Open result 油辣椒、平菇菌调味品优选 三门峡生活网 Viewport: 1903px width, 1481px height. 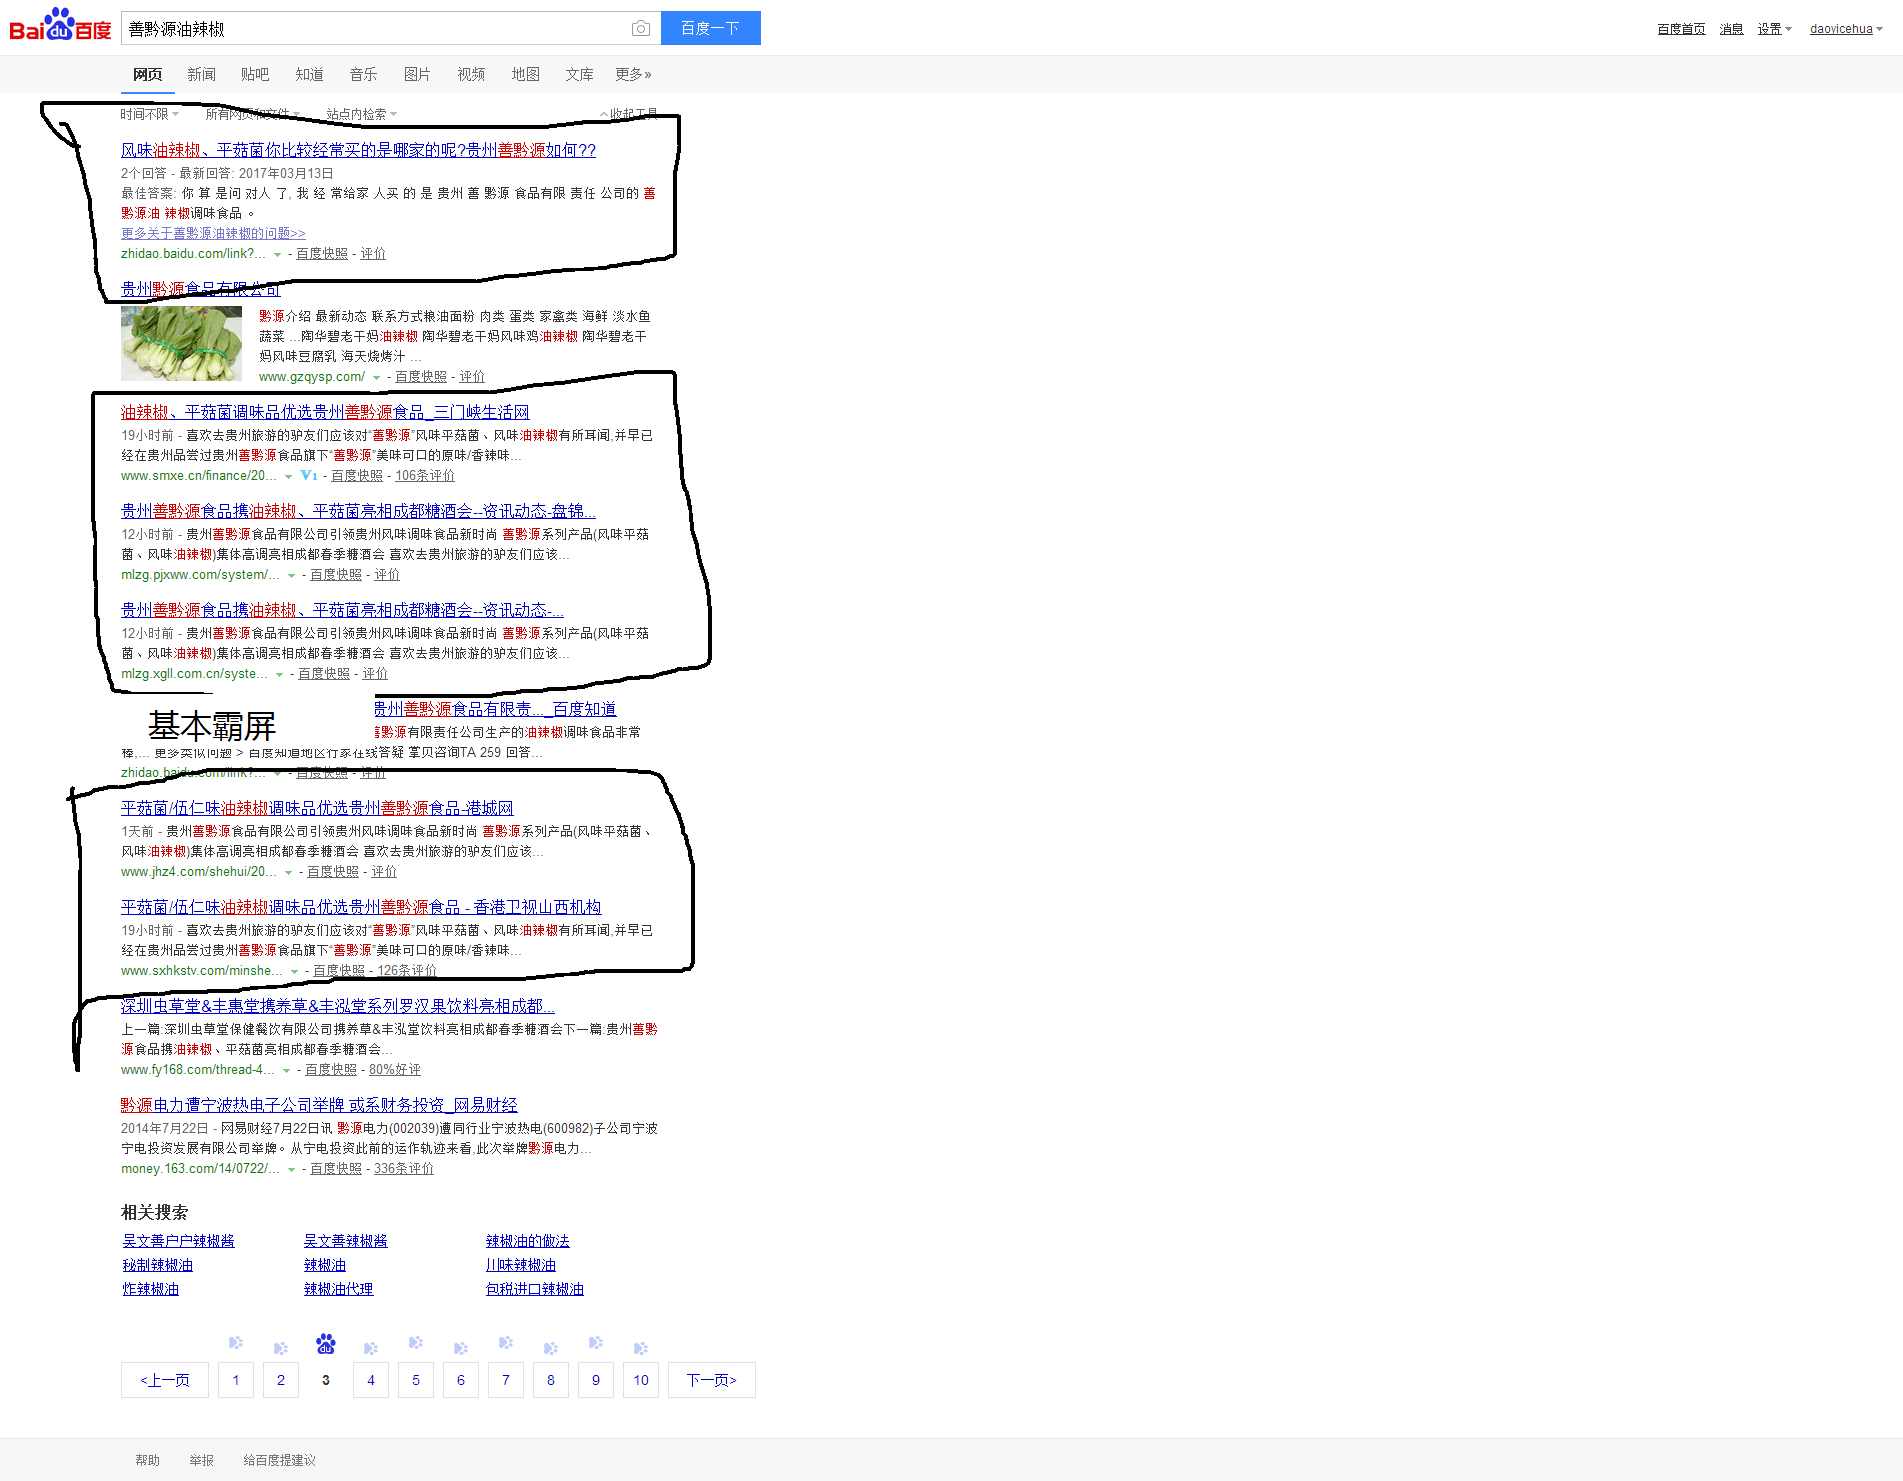pos(325,412)
